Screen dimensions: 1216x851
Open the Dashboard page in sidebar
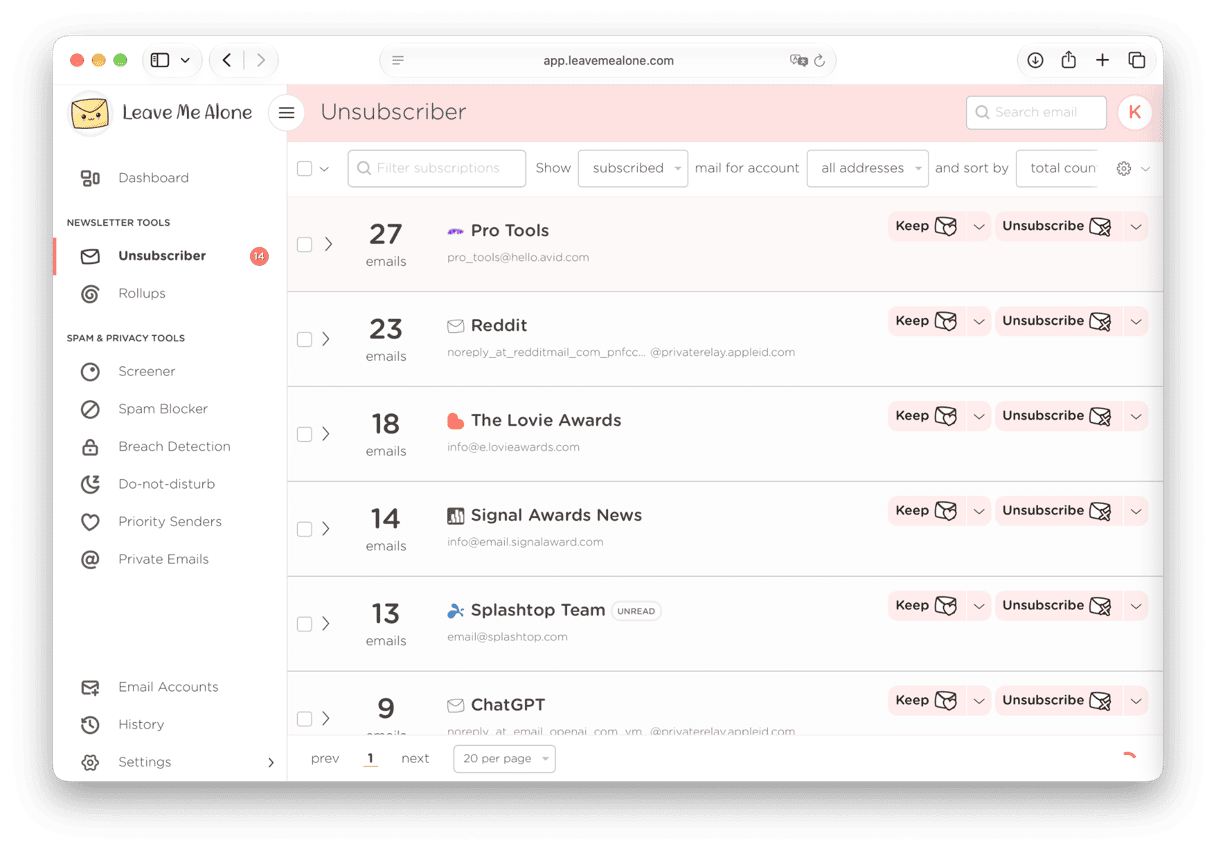click(x=153, y=178)
